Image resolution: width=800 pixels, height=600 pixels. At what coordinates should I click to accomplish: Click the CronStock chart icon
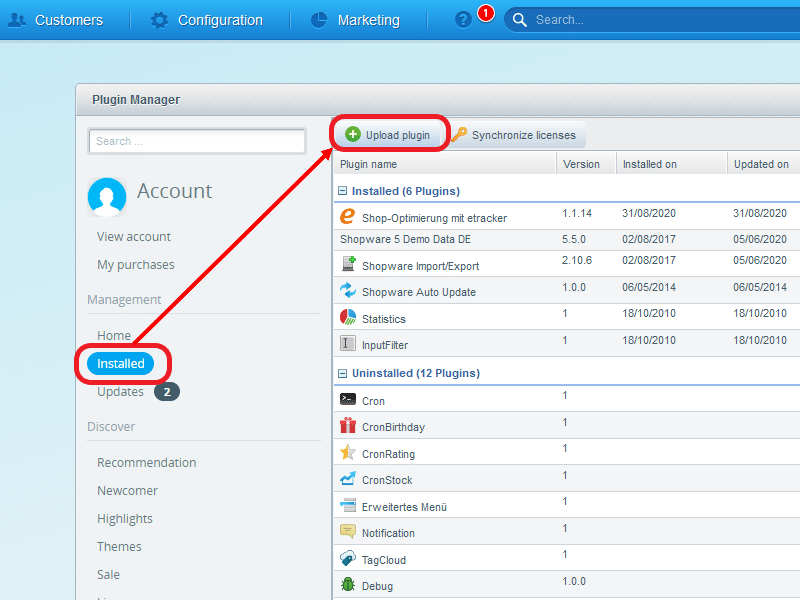point(348,479)
